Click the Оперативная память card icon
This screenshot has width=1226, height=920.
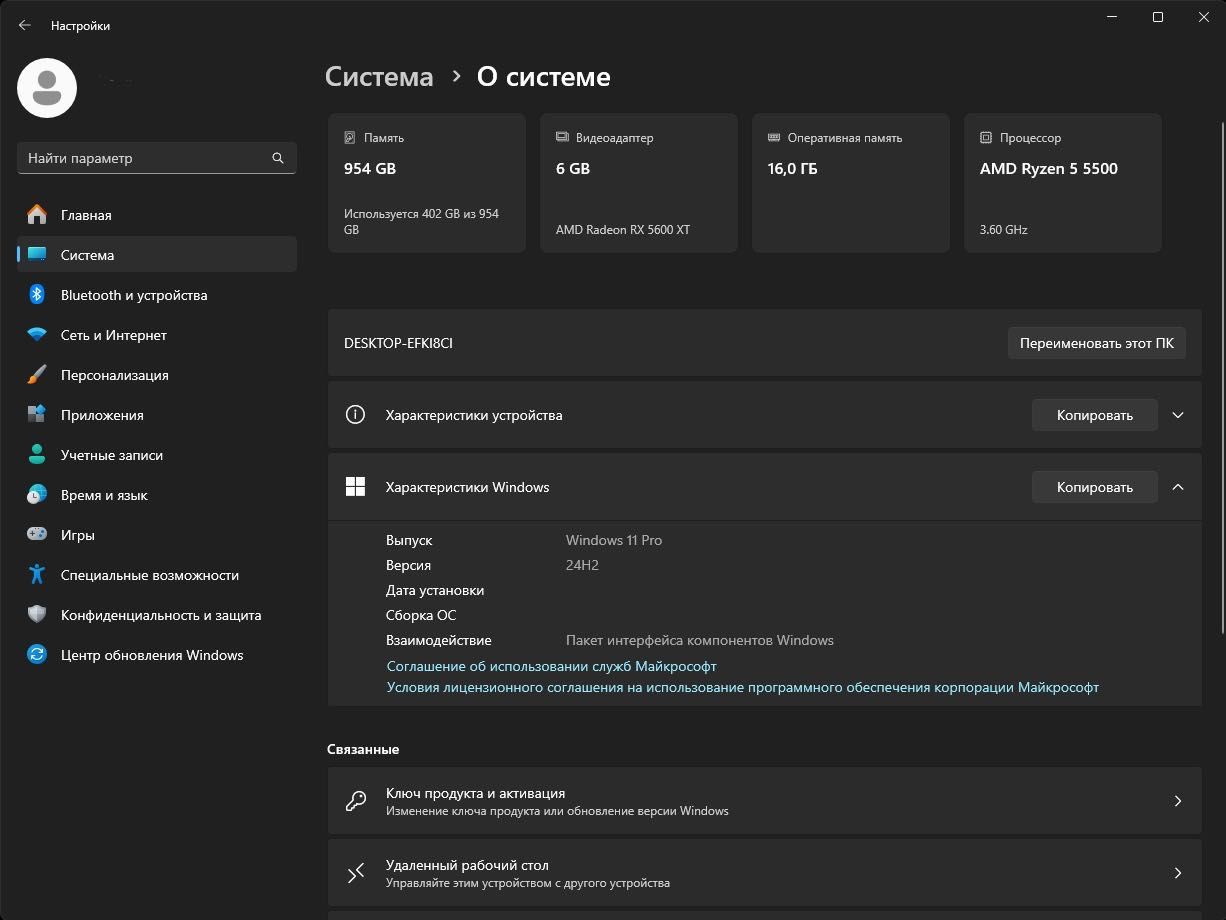coord(774,138)
